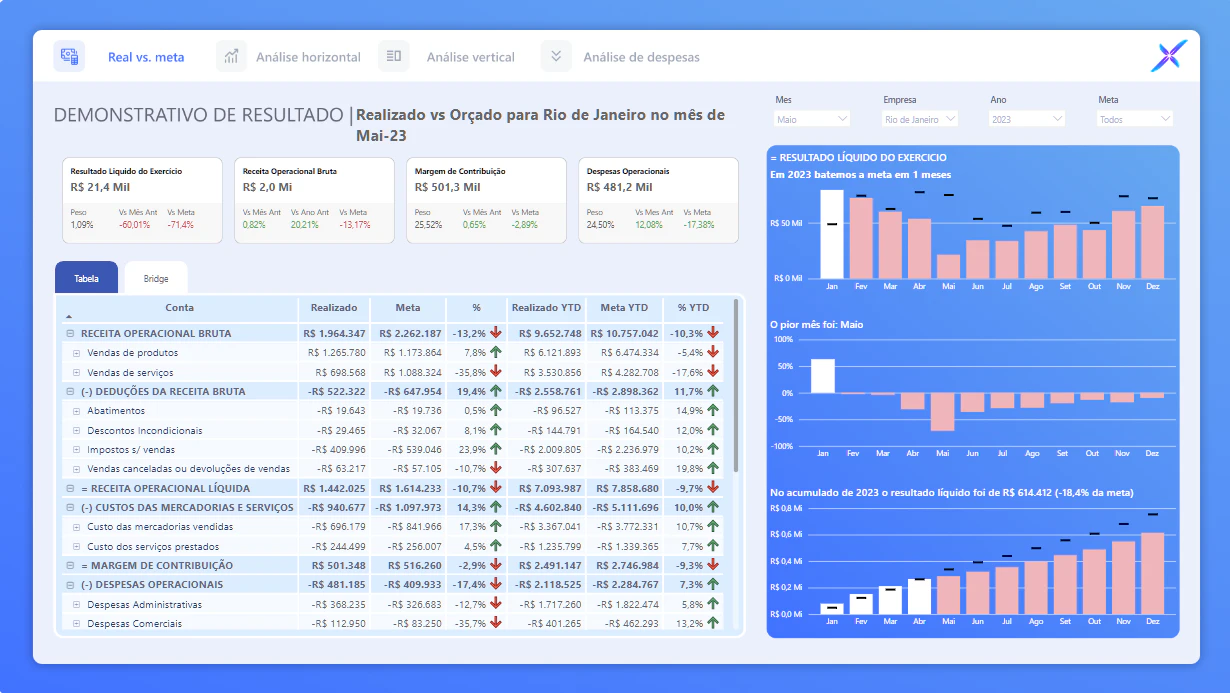
Task: Select Despesas Operacionais KPI card
Action: tap(659, 200)
